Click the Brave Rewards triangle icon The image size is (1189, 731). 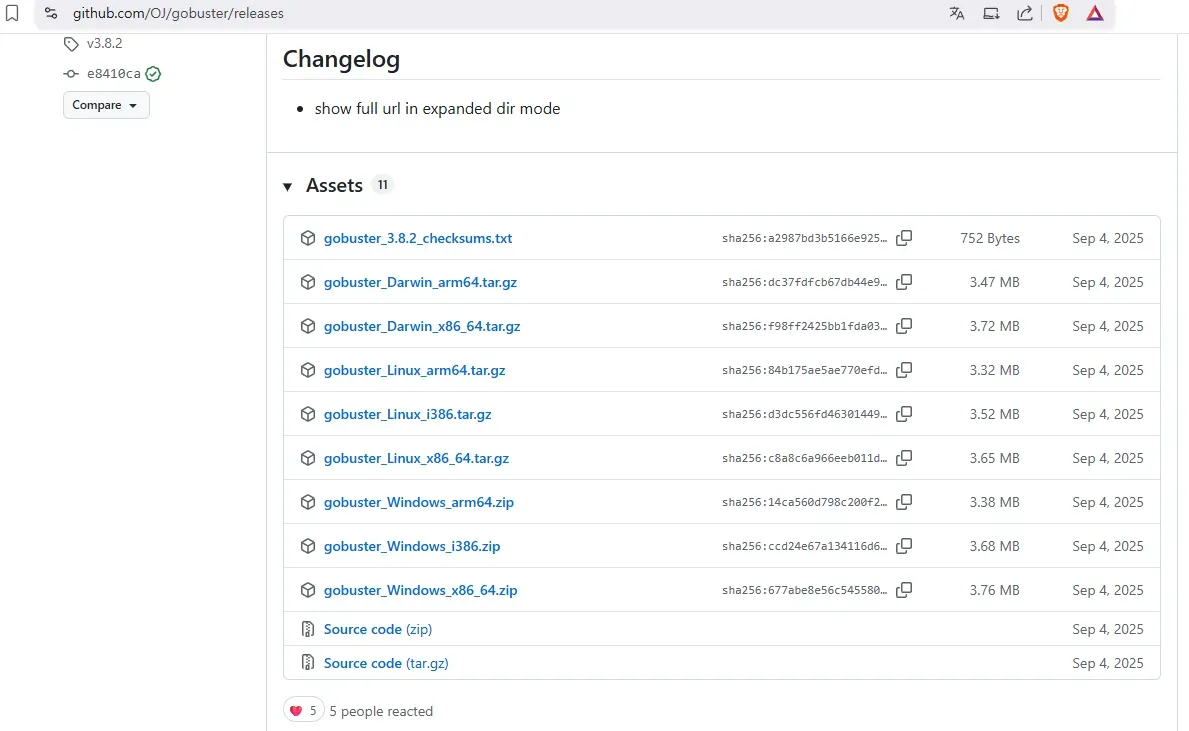tap(1095, 13)
